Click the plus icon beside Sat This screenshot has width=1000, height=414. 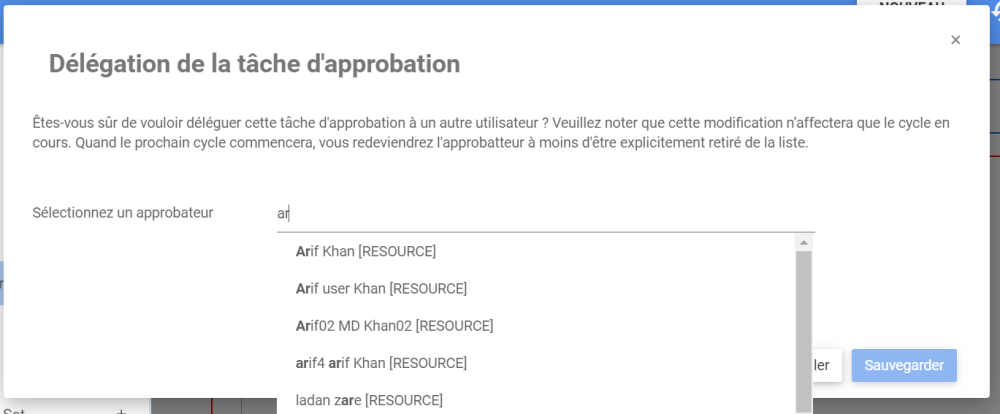[x=121, y=411]
